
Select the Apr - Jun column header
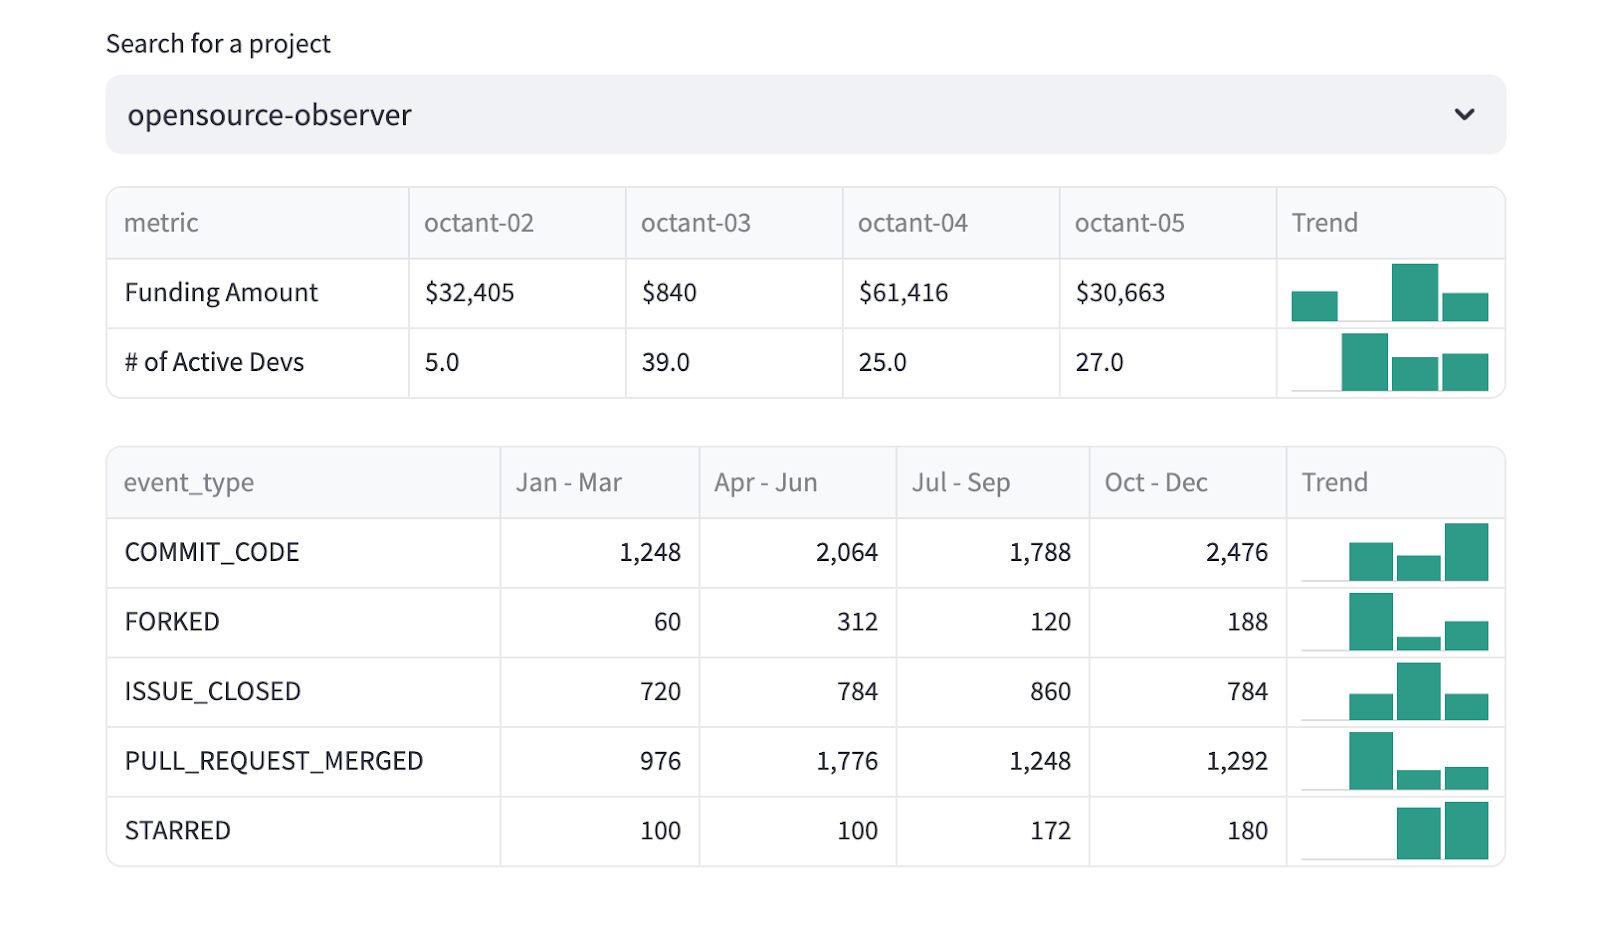765,483
